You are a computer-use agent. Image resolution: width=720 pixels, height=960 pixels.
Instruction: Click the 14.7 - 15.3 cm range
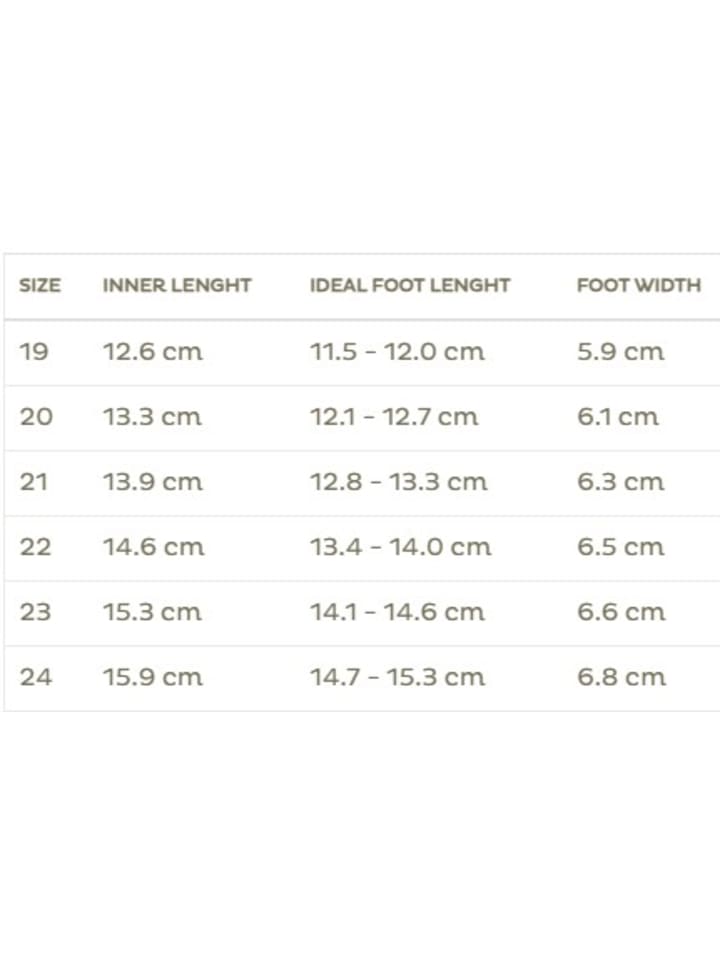[x=398, y=677]
